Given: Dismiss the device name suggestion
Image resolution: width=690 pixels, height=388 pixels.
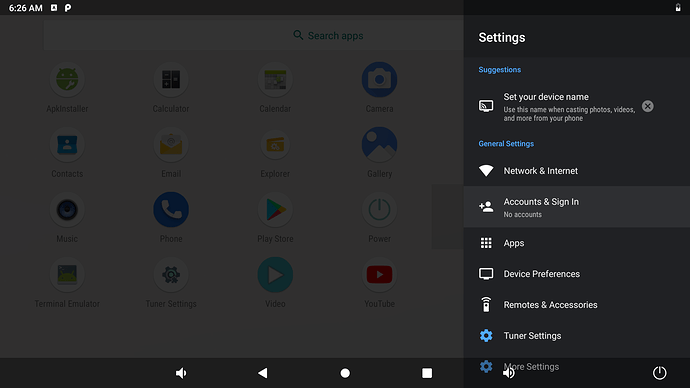Looking at the screenshot, I should [x=647, y=106].
